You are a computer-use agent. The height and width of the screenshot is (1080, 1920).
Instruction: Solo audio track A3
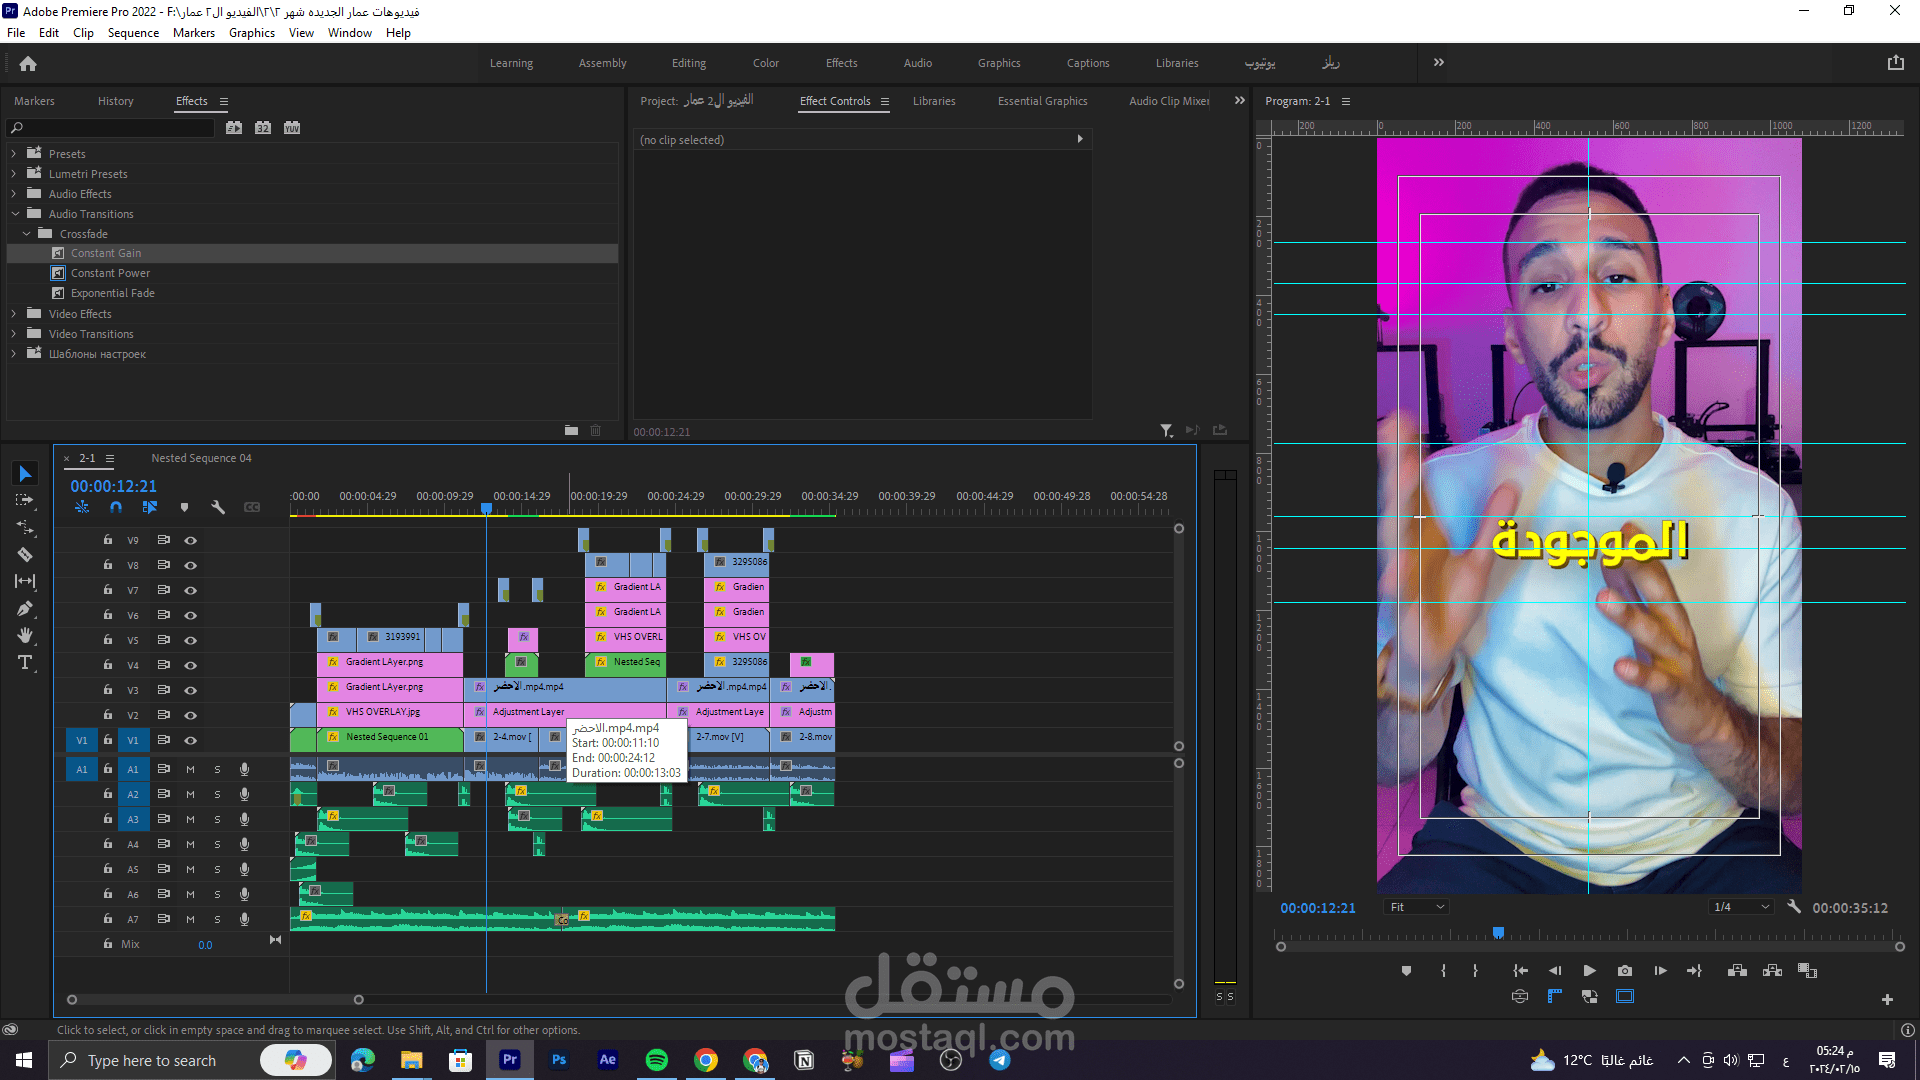click(x=217, y=819)
